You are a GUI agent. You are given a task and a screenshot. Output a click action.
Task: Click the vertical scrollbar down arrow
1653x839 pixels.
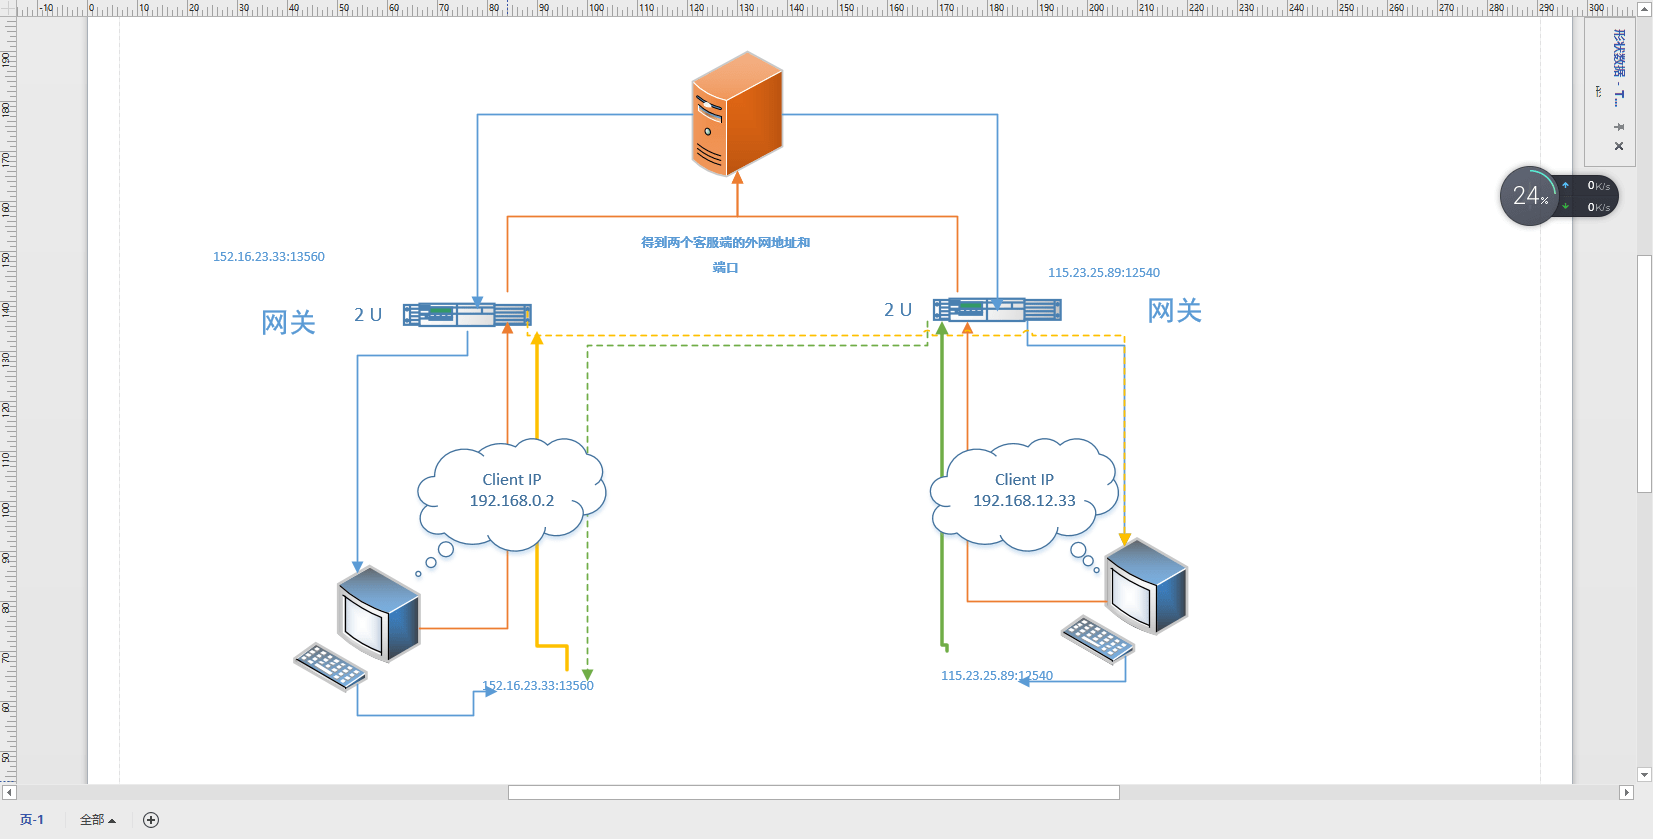1645,775
